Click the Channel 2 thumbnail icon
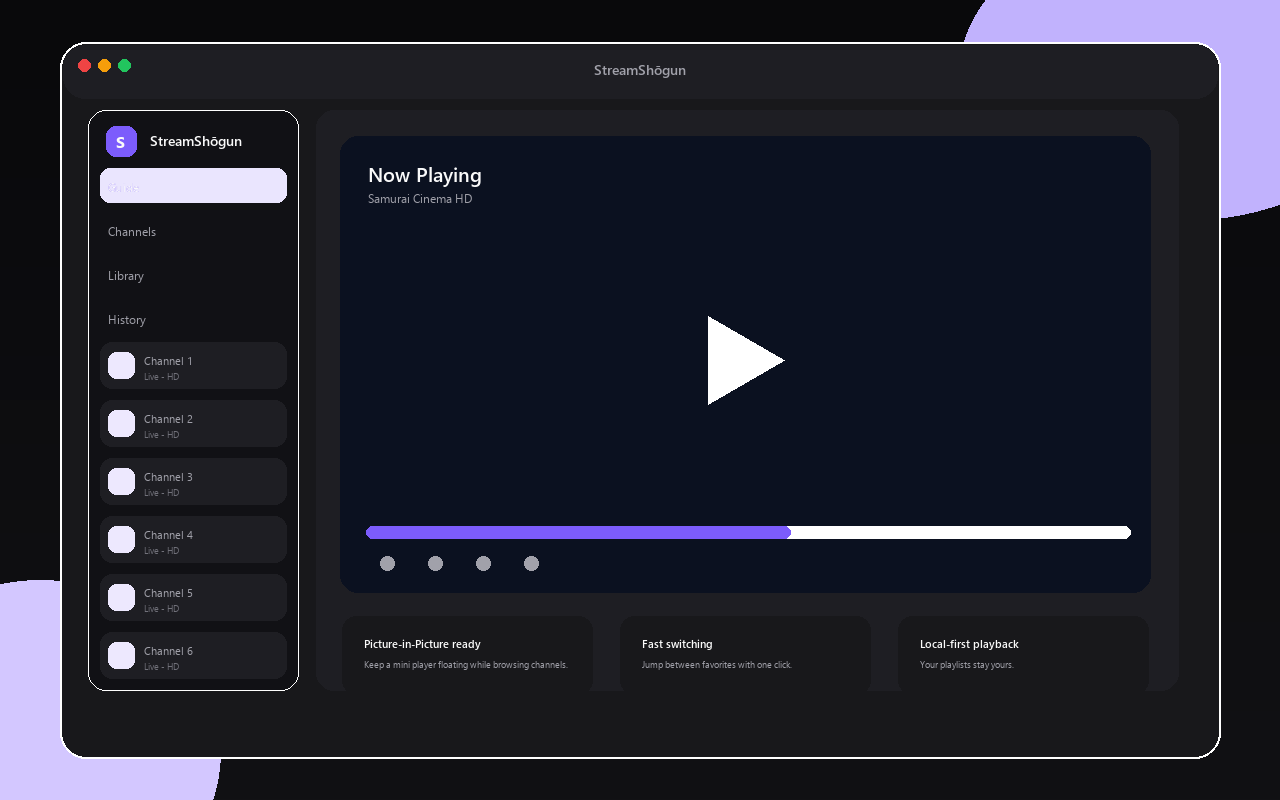This screenshot has height=800, width=1280. (x=121, y=423)
